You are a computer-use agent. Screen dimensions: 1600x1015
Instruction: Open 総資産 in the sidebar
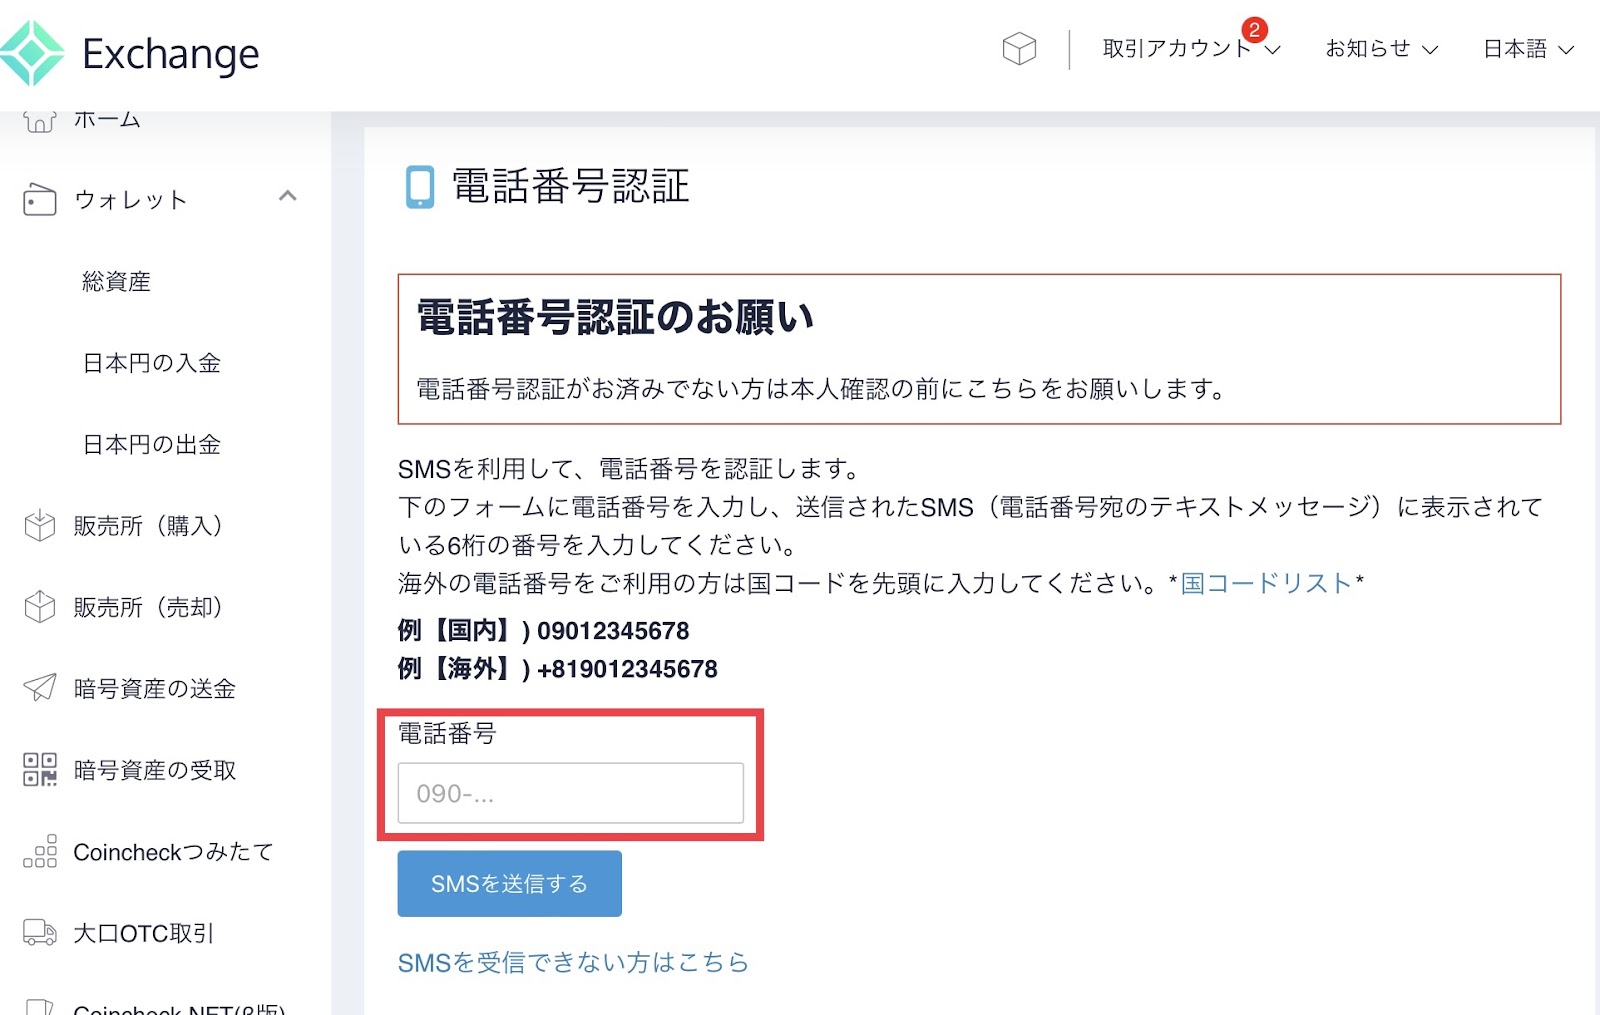point(116,282)
